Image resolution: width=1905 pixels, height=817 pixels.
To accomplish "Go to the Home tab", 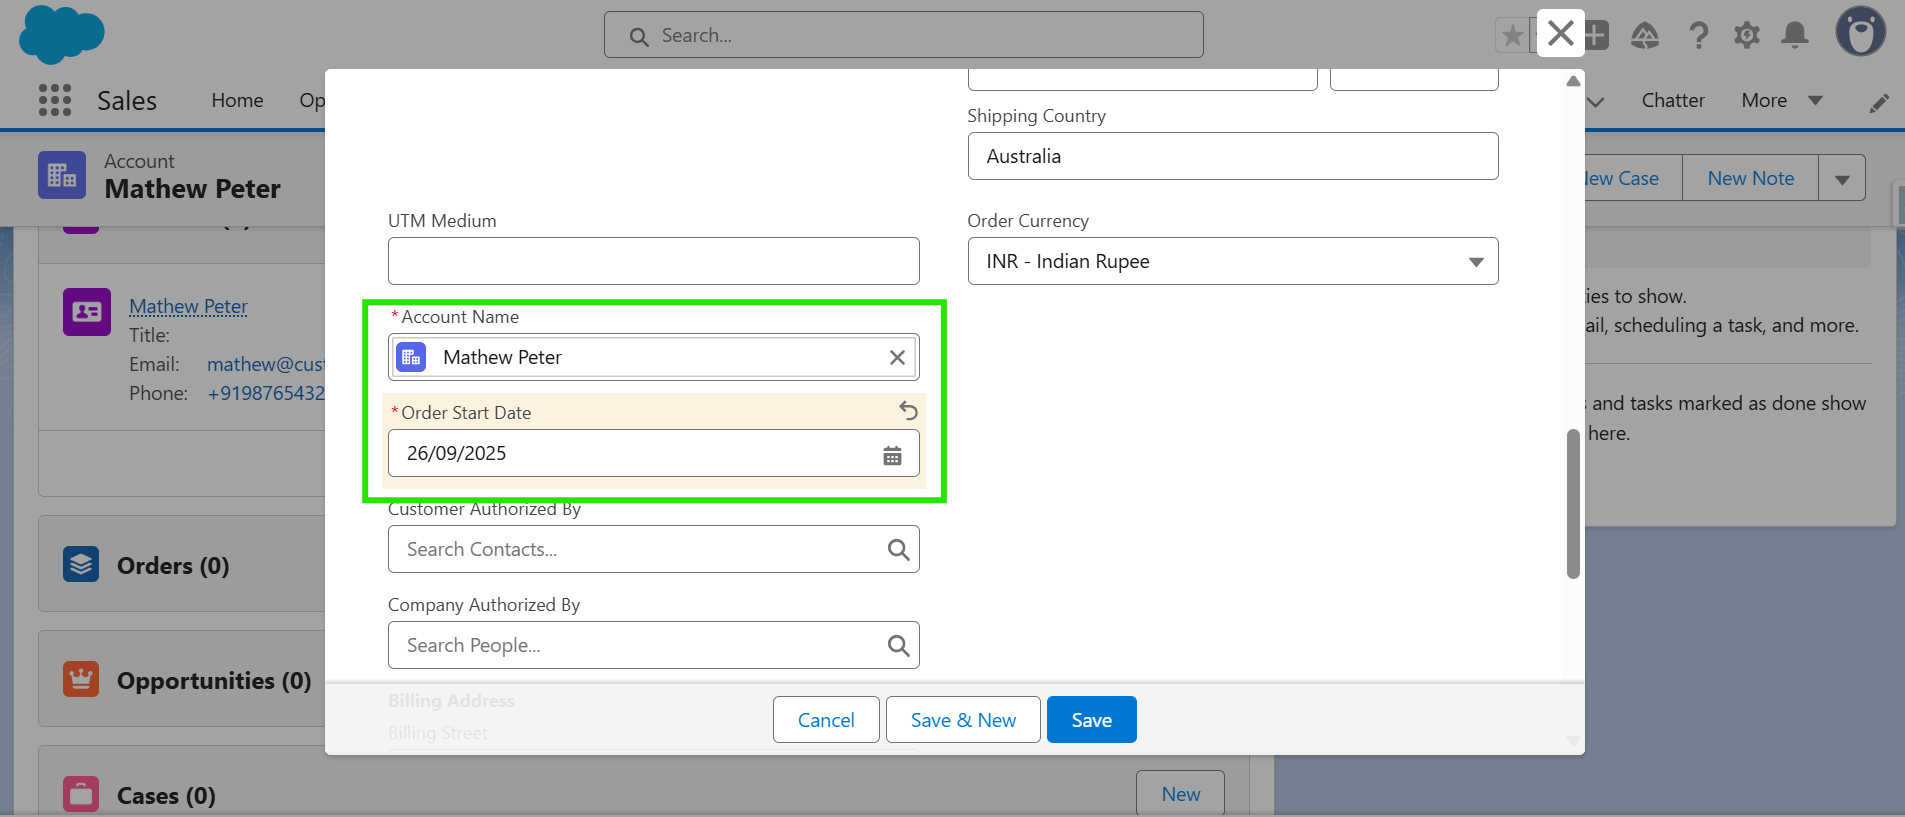I will tap(237, 100).
